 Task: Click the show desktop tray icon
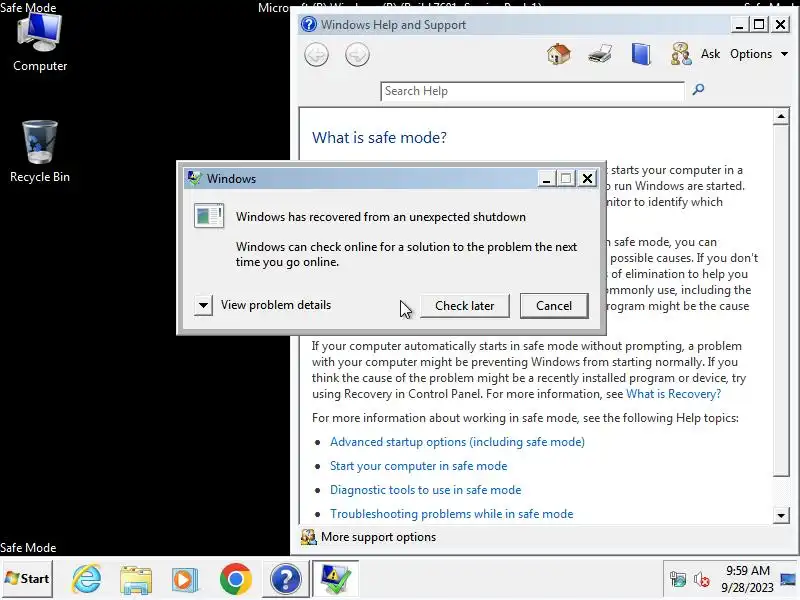pyautogui.click(x=788, y=579)
